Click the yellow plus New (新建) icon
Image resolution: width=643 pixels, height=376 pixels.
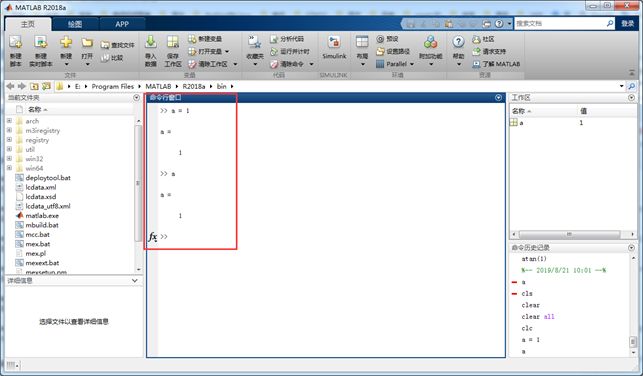66,42
